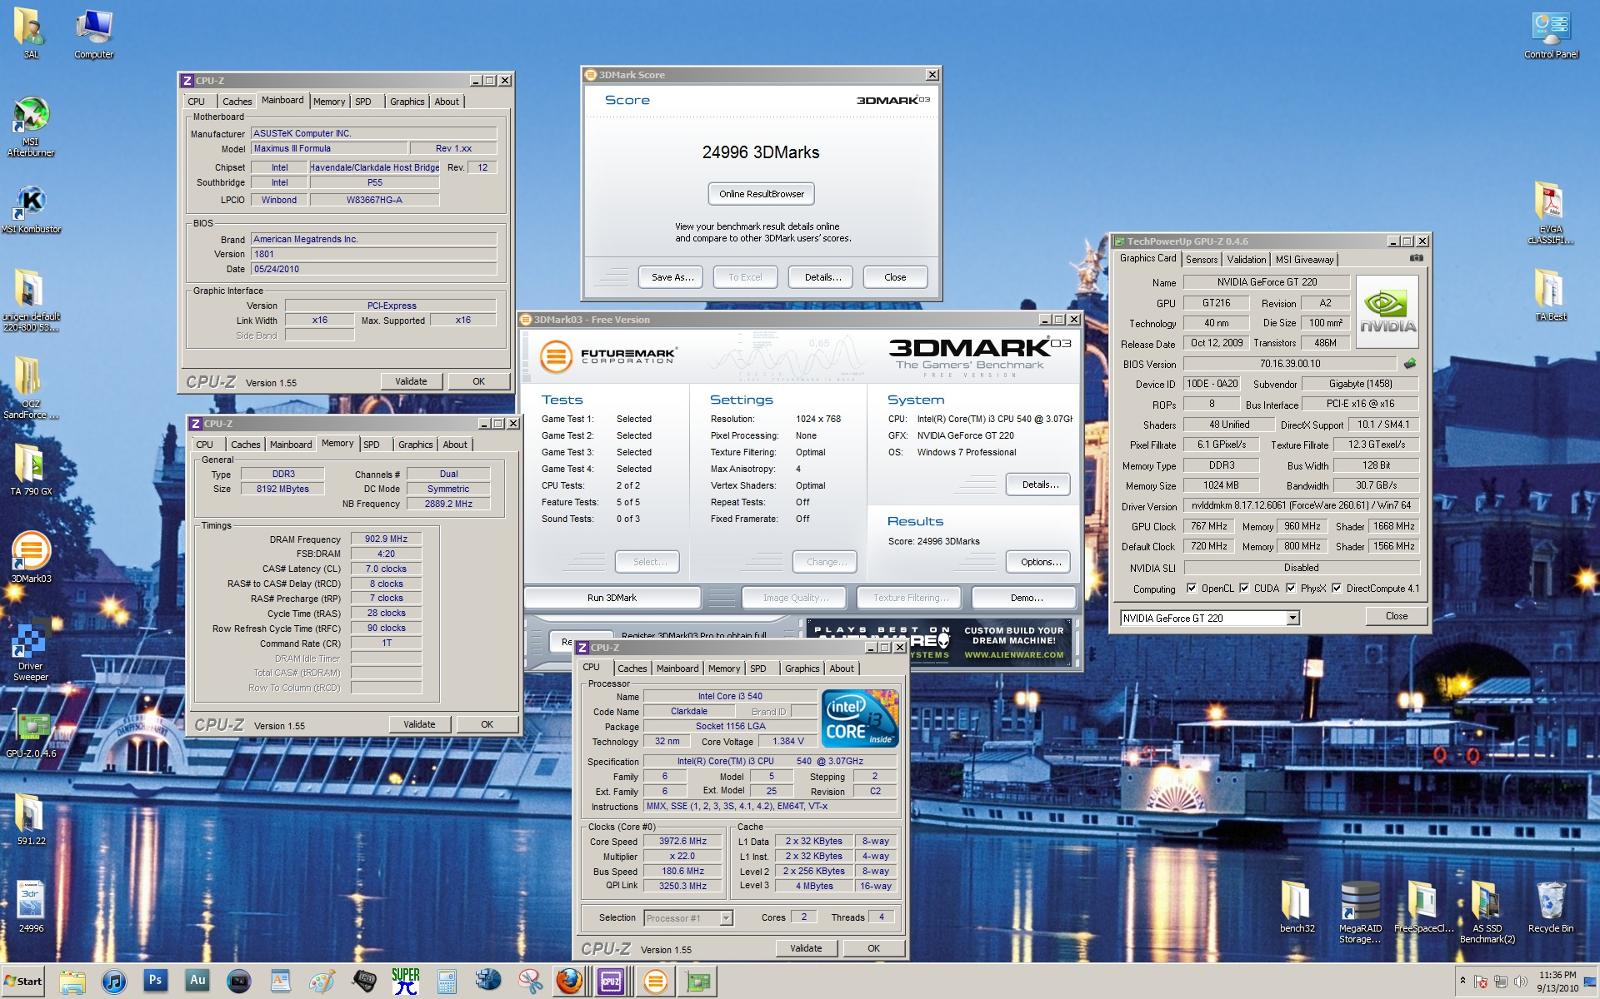Open 3DMark03 desktop shortcut
This screenshot has height=999, width=1600.
click(x=31, y=557)
